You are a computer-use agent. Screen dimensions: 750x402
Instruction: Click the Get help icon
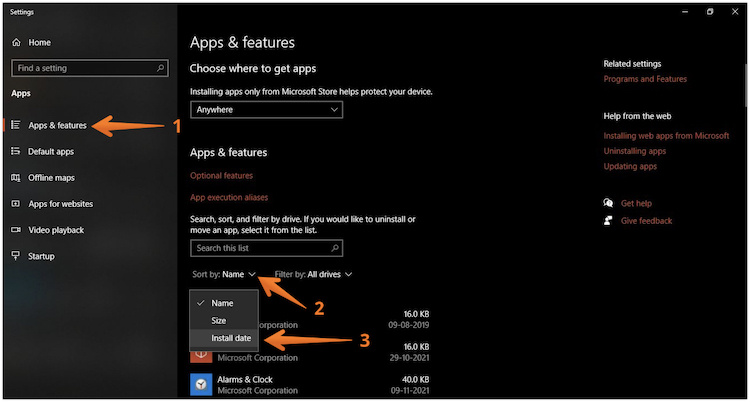609,203
